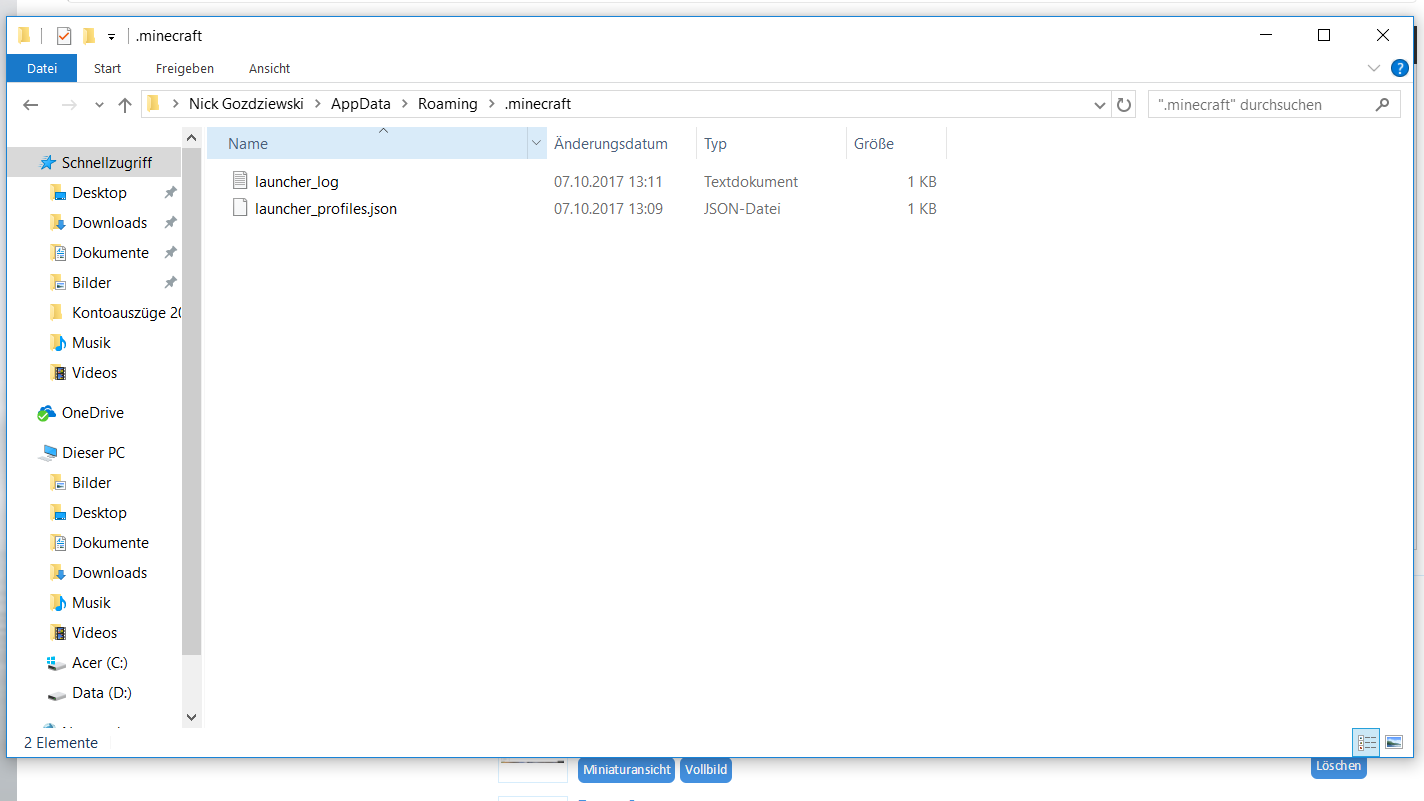Expand the address bar history dropdown
1424x801 pixels.
tap(1099, 105)
